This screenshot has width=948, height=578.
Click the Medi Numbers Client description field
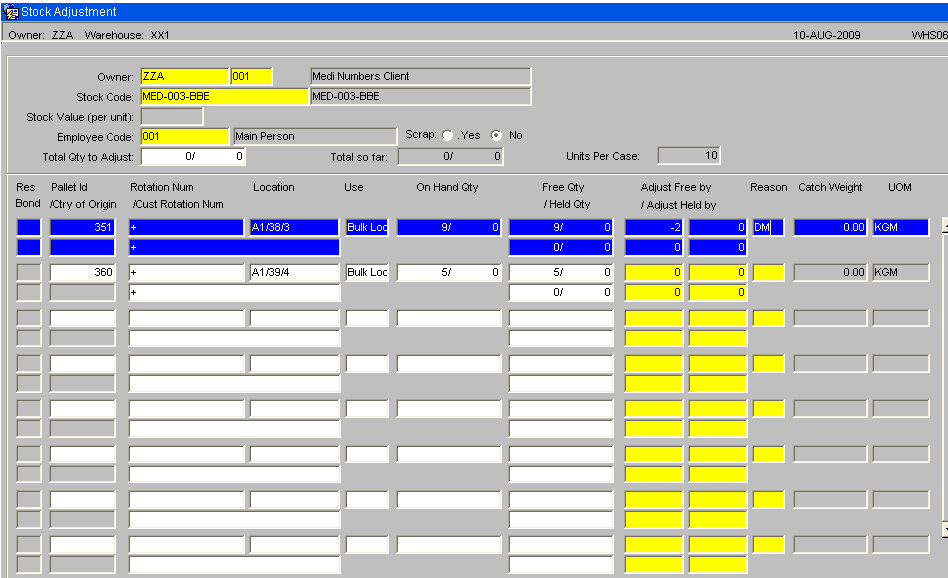point(421,76)
